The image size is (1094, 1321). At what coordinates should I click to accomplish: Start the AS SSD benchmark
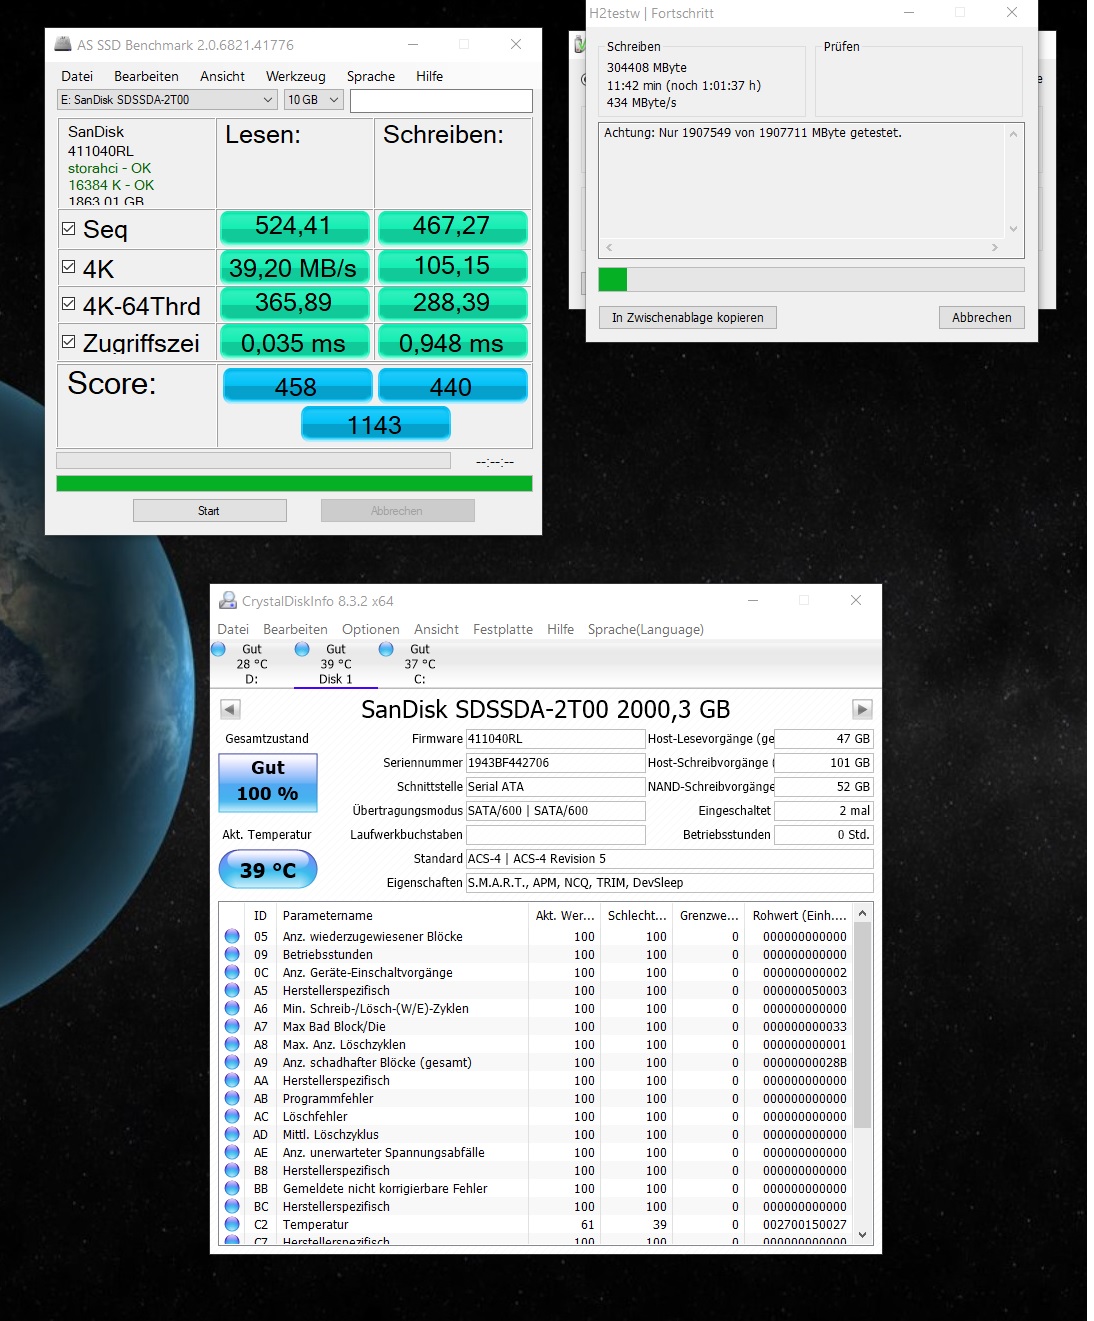210,510
